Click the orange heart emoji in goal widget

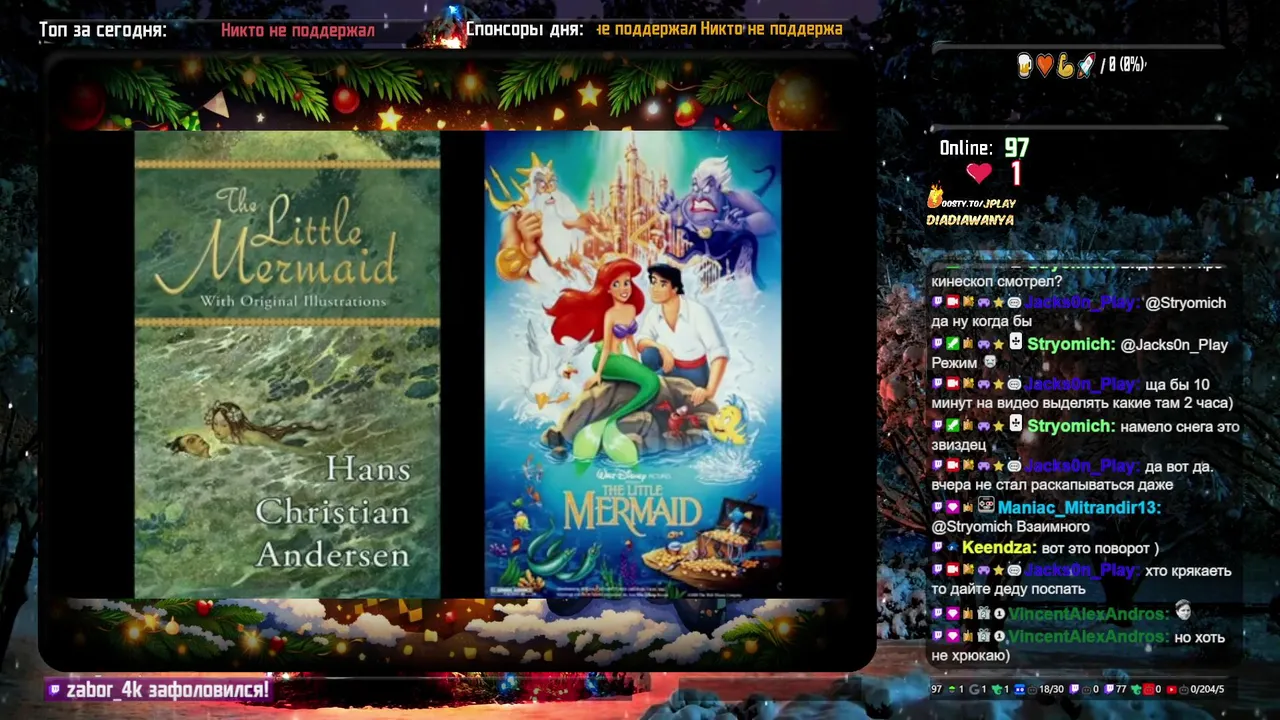[1045, 66]
